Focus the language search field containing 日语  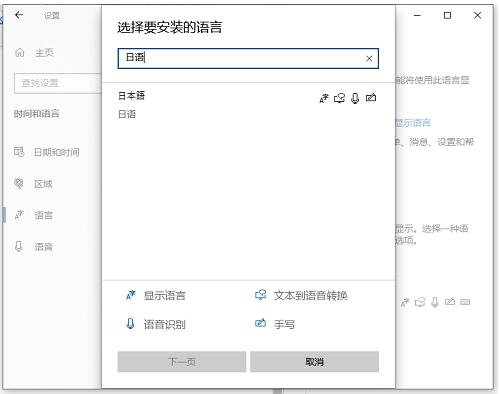pyautogui.click(x=248, y=59)
